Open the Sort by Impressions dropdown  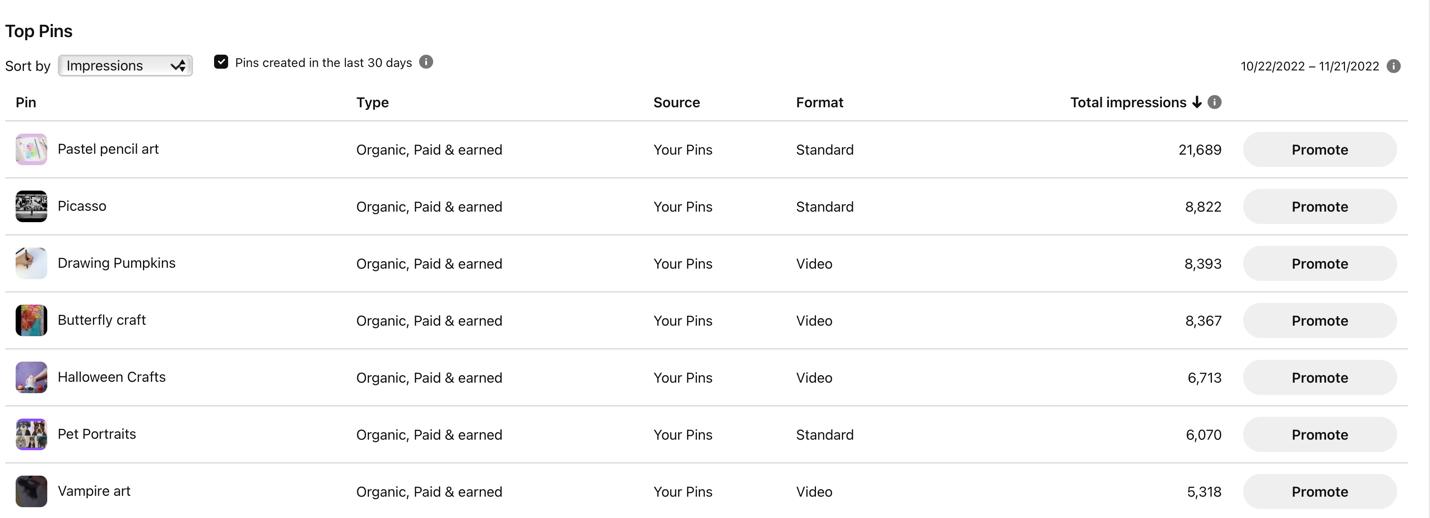(x=125, y=66)
